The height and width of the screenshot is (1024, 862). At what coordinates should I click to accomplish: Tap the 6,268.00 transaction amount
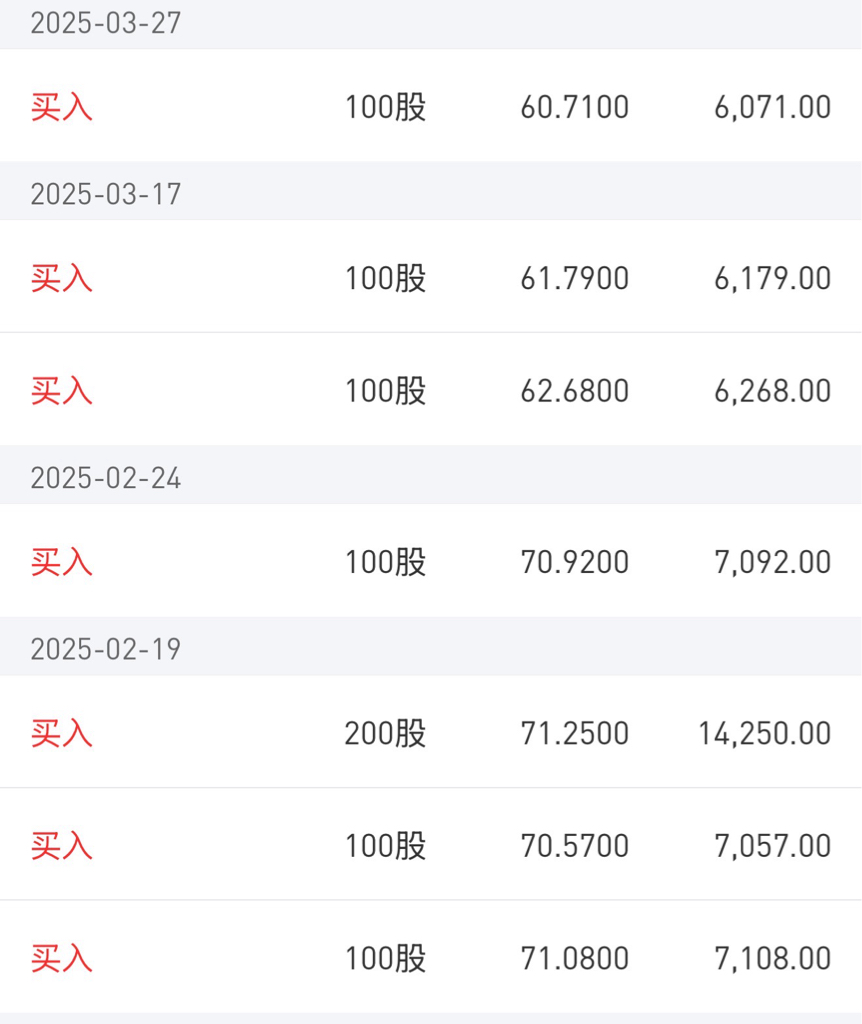pos(772,391)
